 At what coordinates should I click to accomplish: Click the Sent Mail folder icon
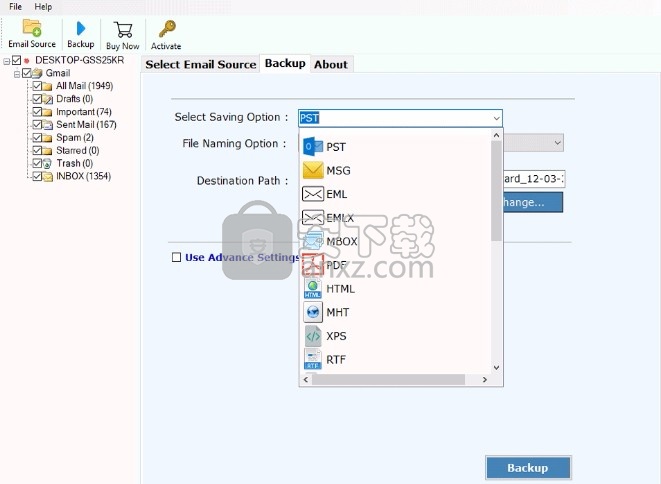click(x=47, y=125)
